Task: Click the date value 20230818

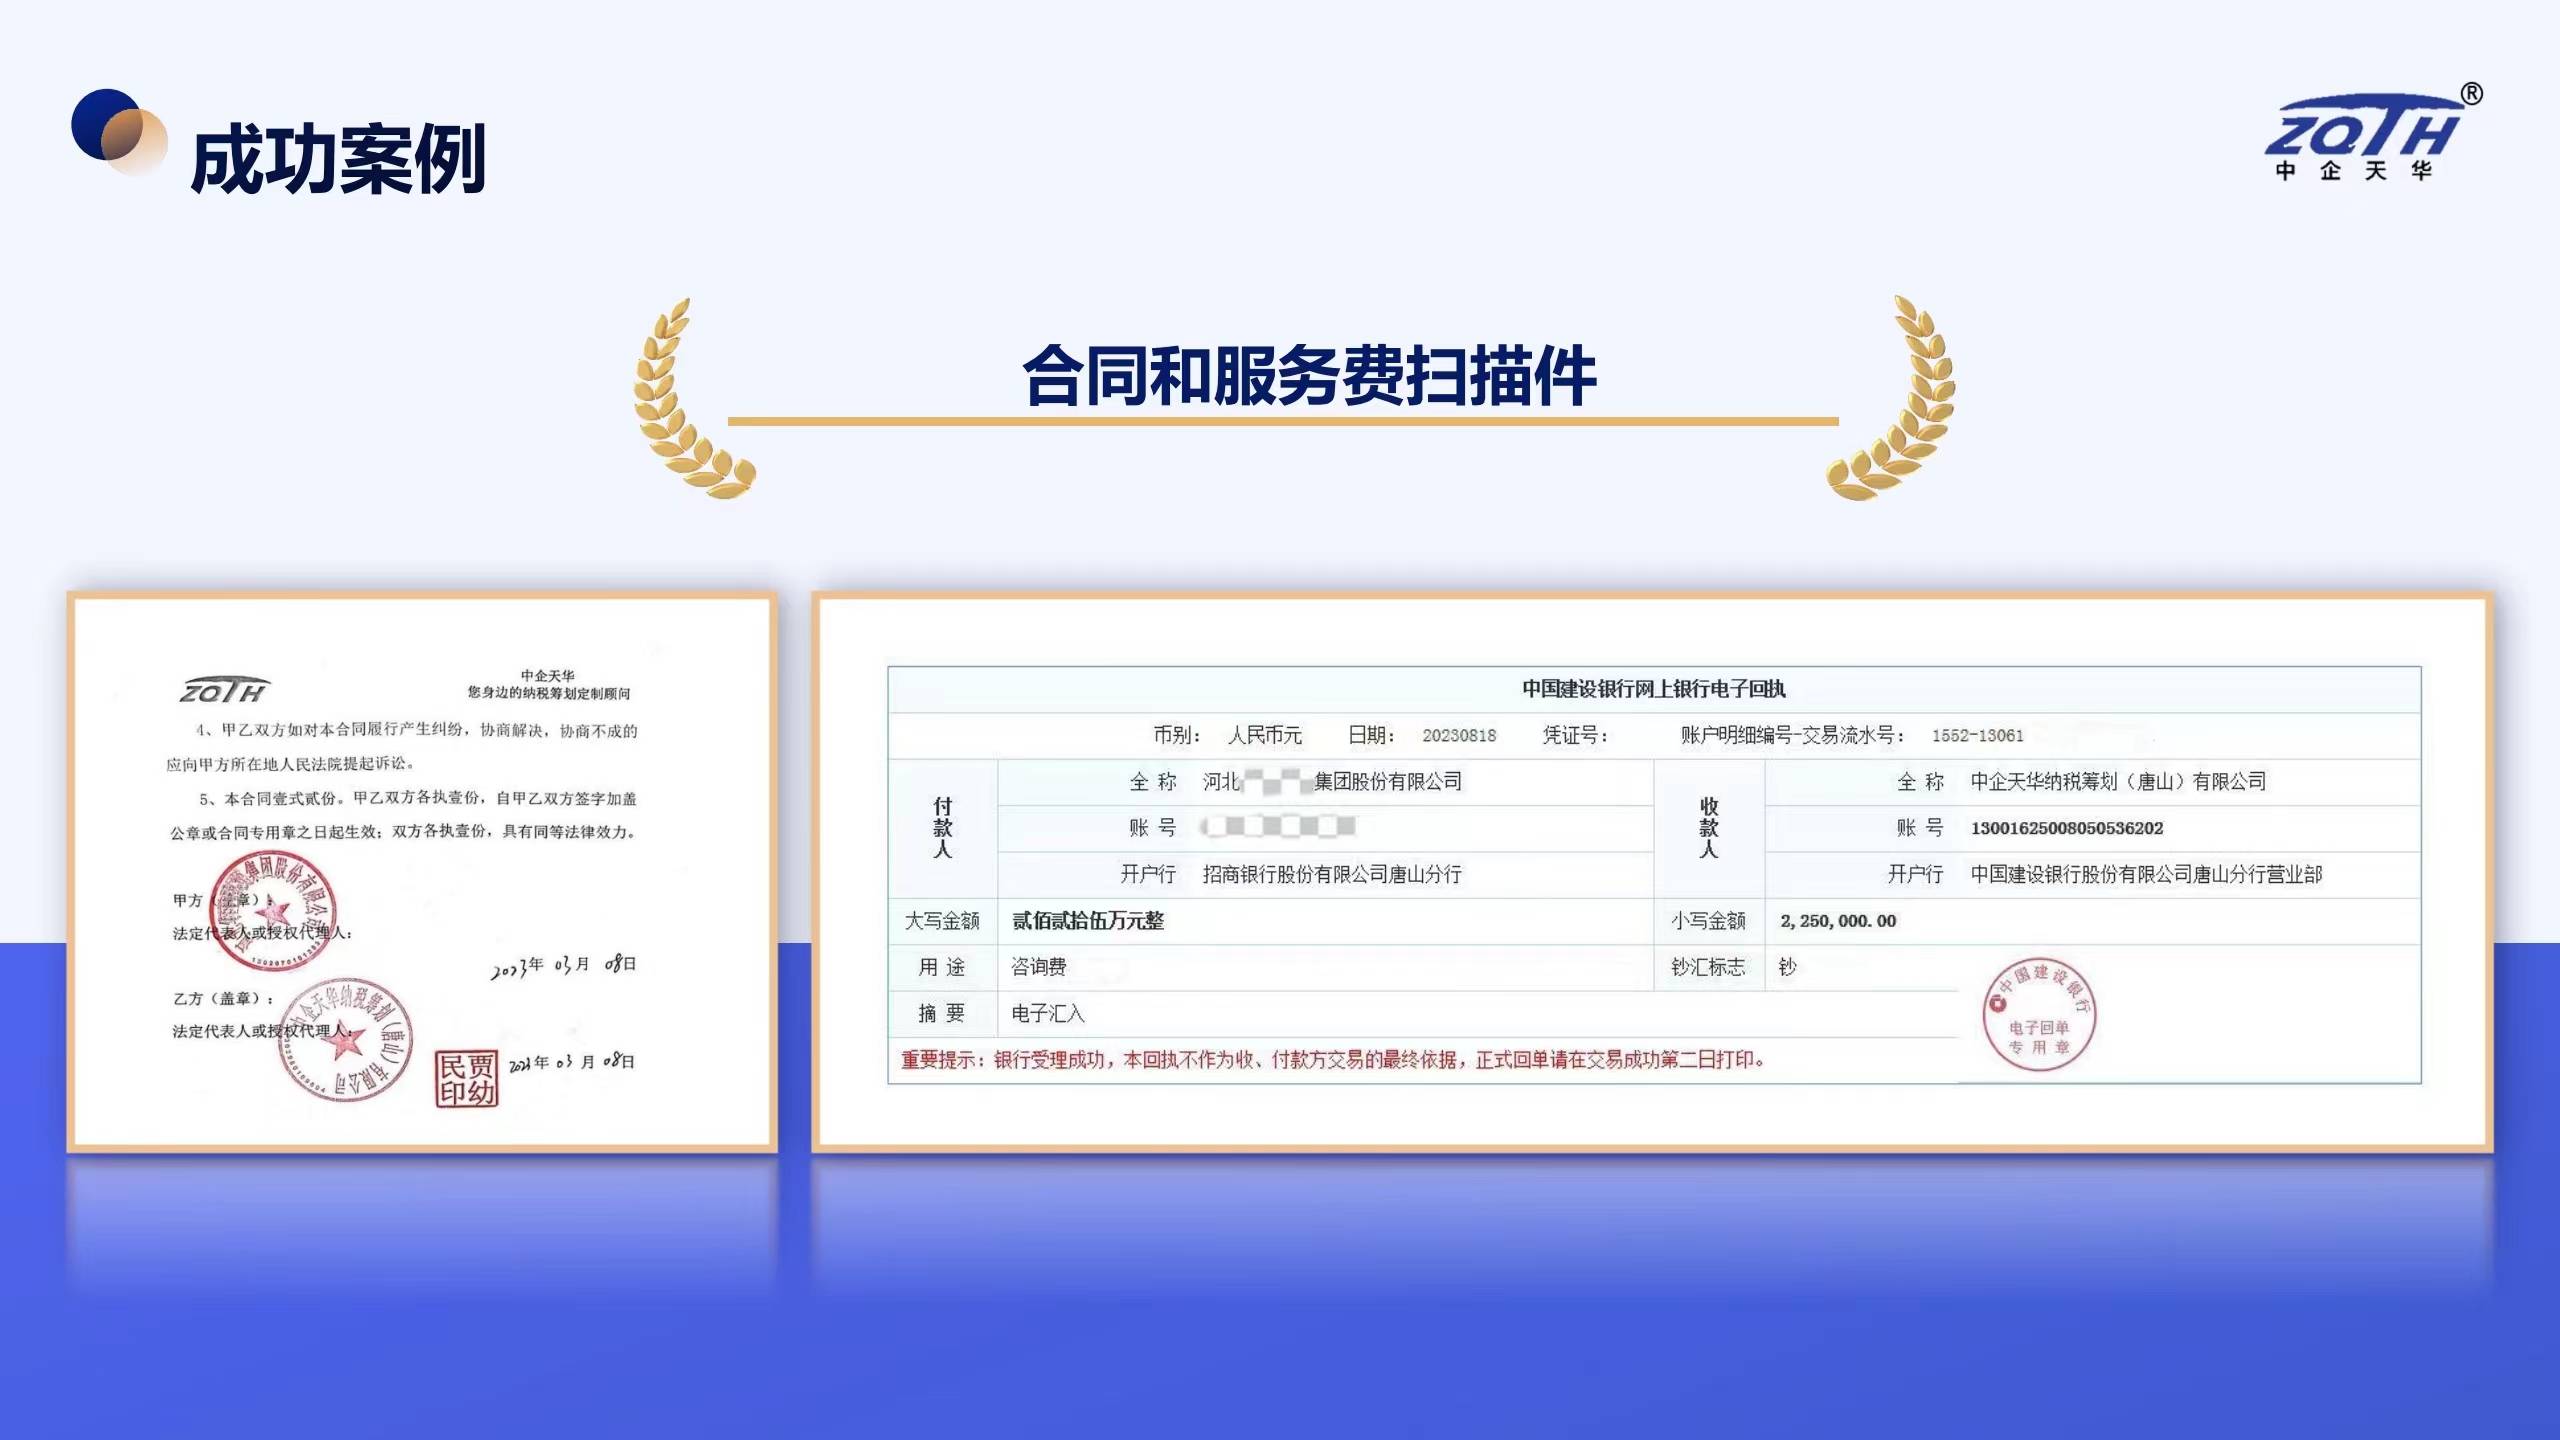Action: (x=1459, y=735)
